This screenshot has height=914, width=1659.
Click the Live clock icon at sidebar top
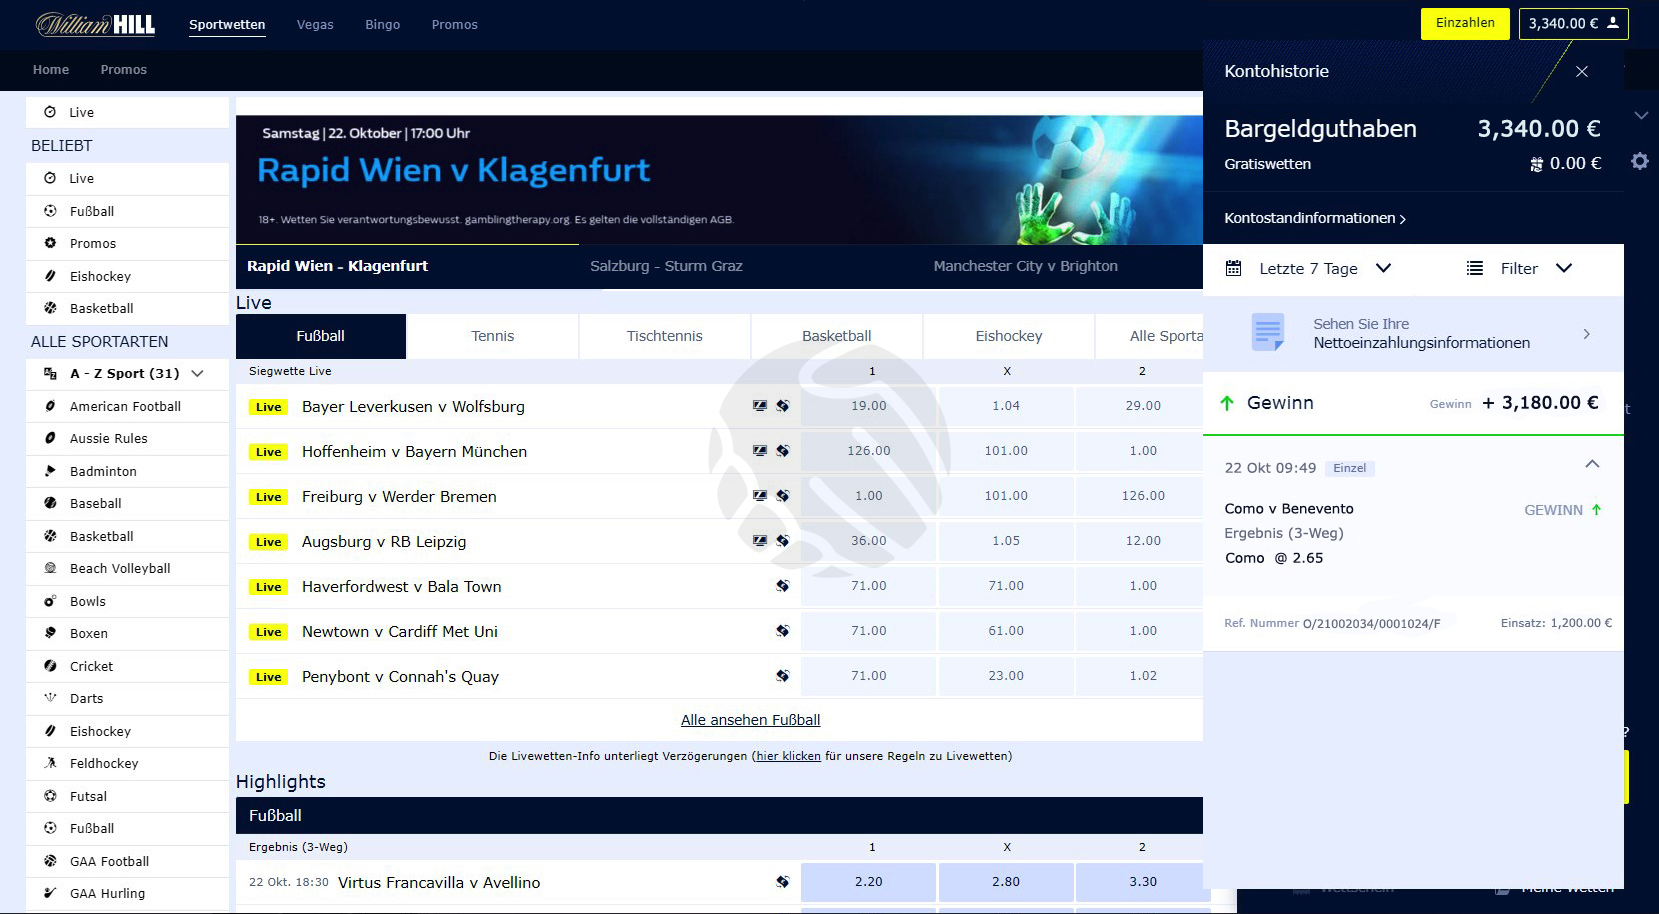click(50, 112)
